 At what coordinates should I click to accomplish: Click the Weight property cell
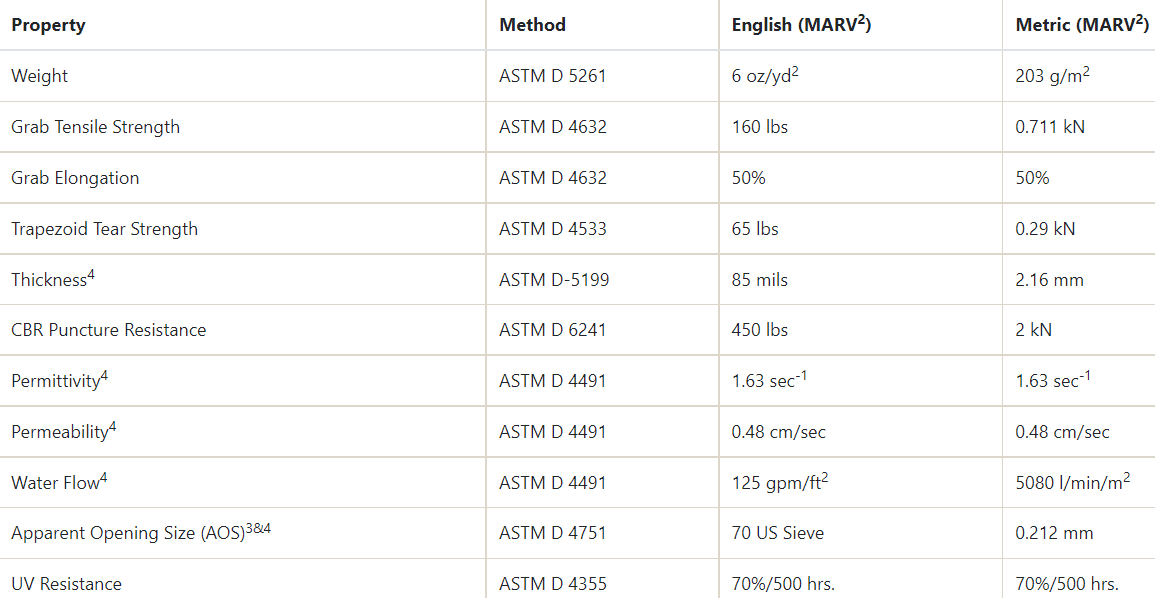point(39,76)
